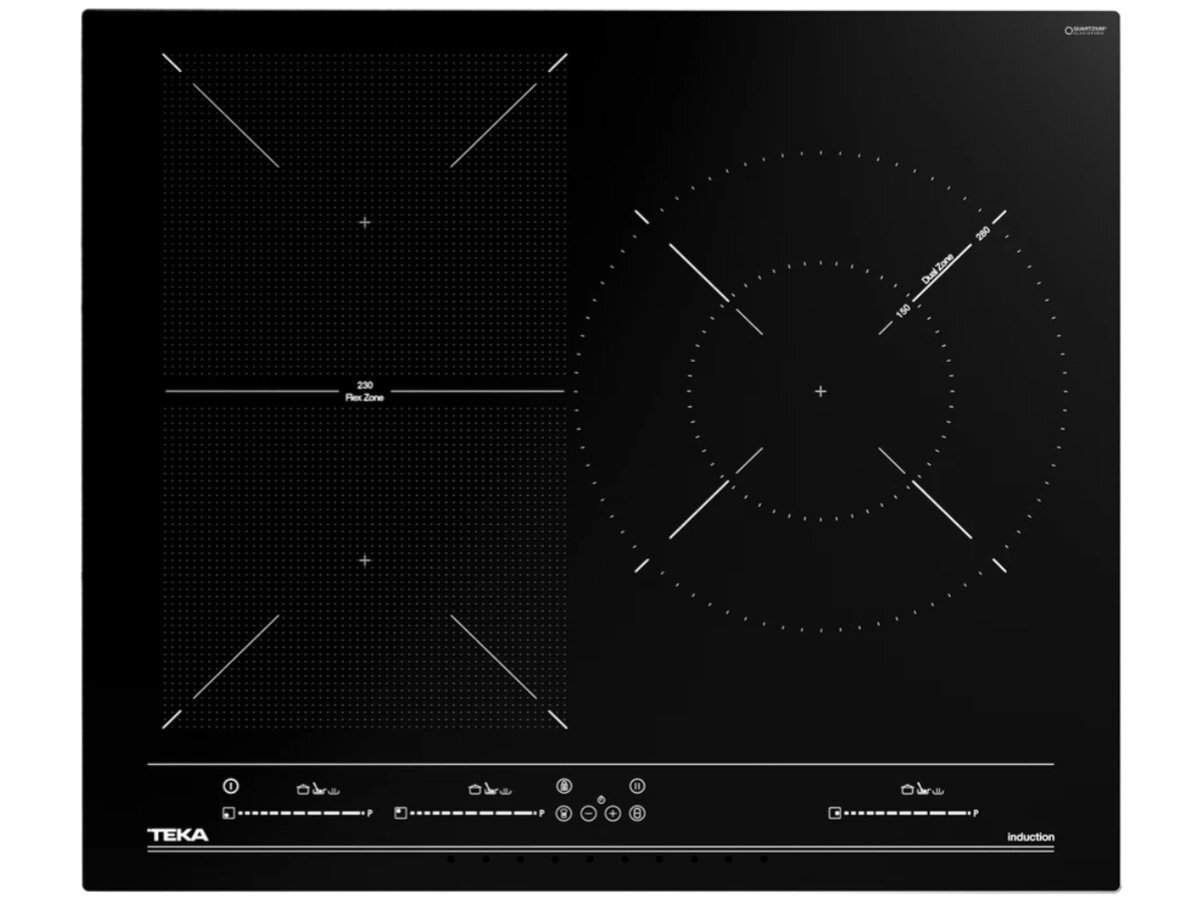Select the front-left zone indicator square

tap(229, 814)
